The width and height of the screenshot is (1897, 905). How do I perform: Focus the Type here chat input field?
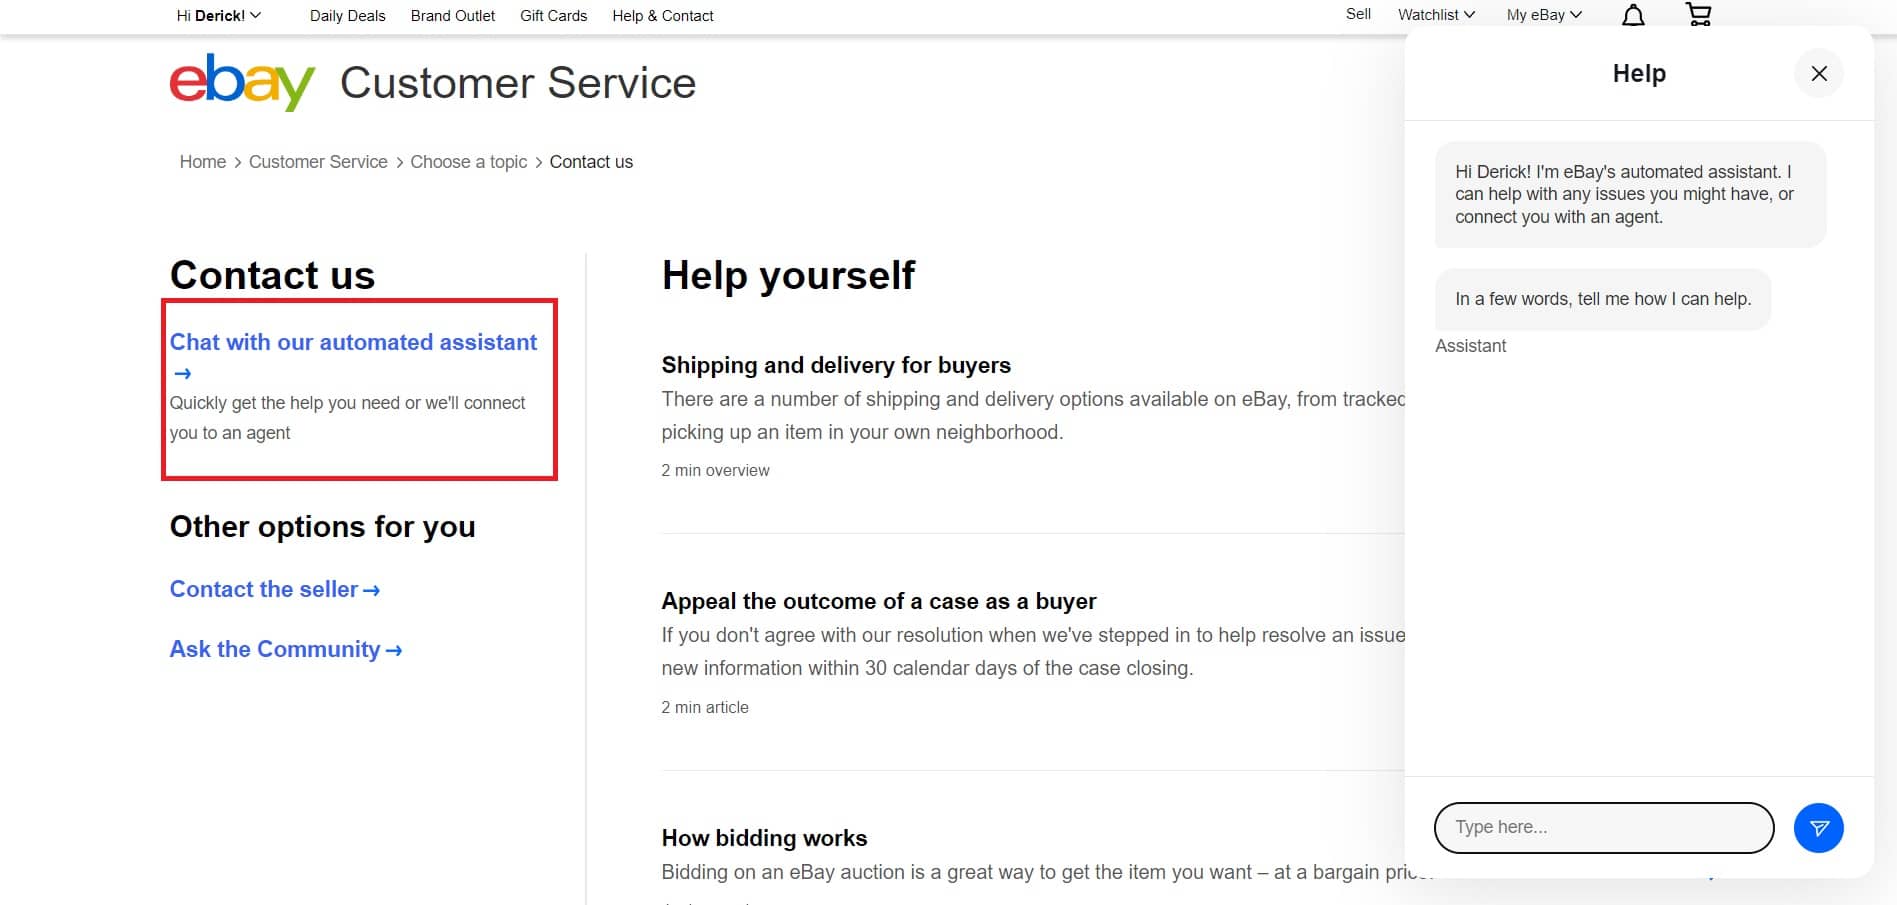tap(1604, 828)
